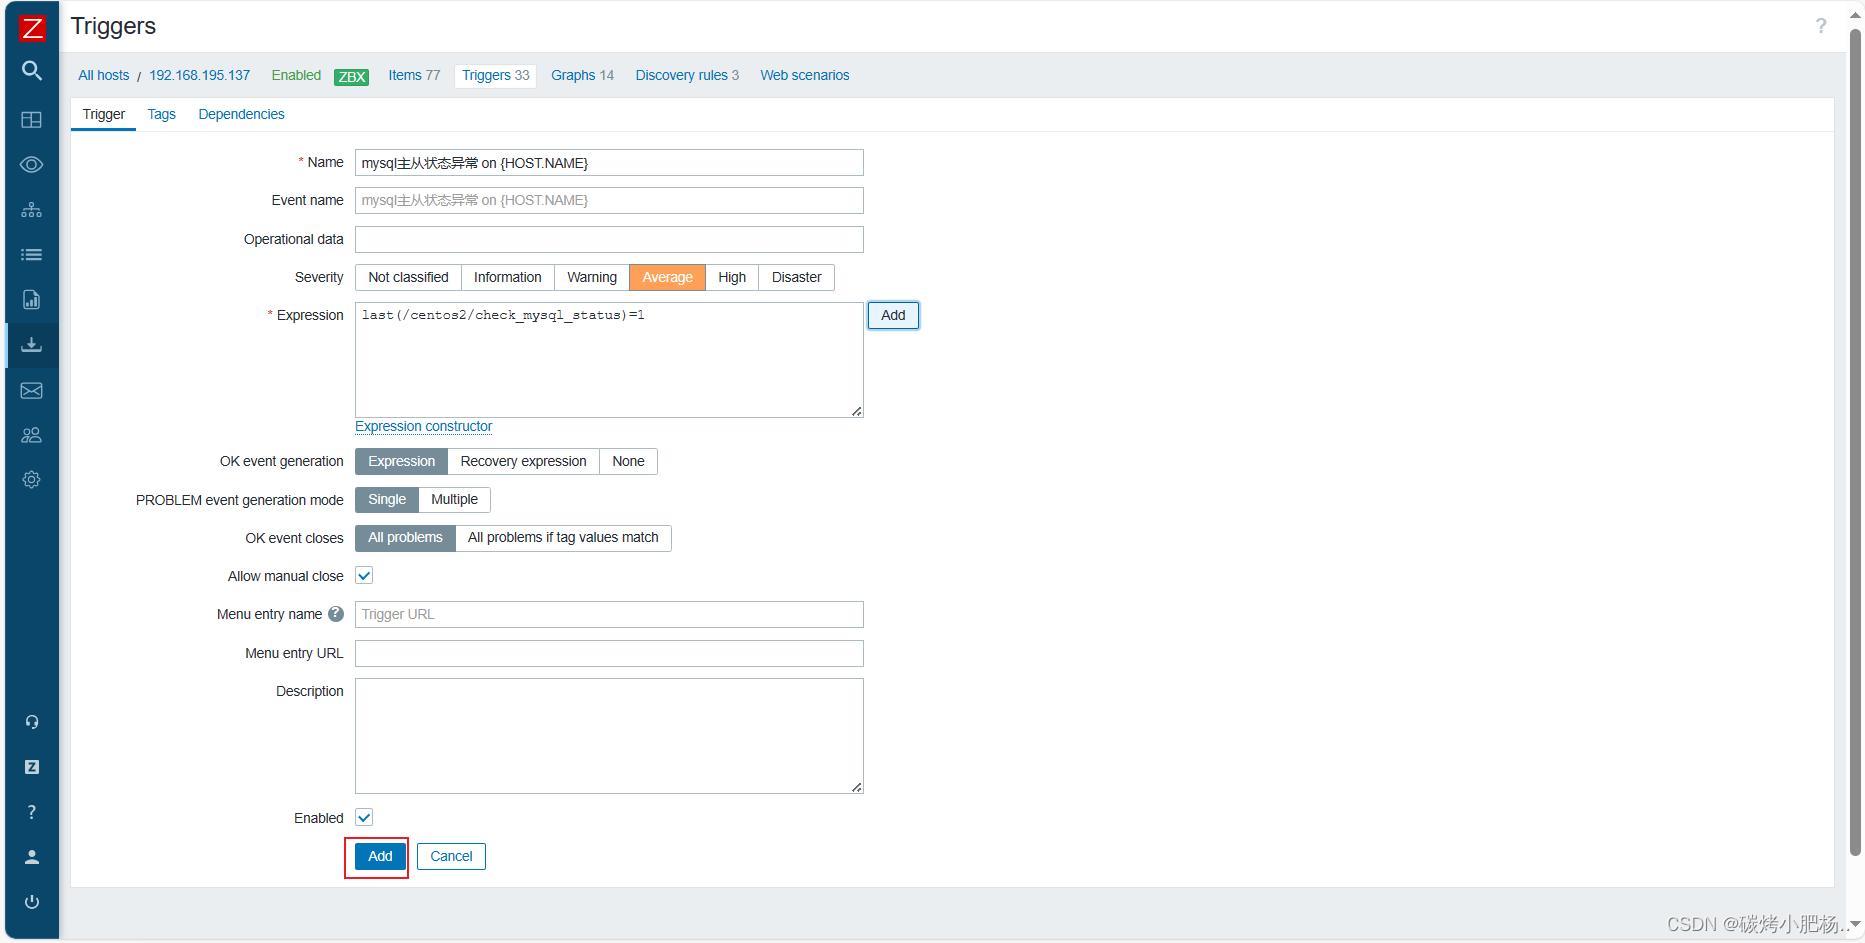Viewport: 1865px width, 943px height.
Task: Set severity to Not classified
Action: tap(408, 278)
